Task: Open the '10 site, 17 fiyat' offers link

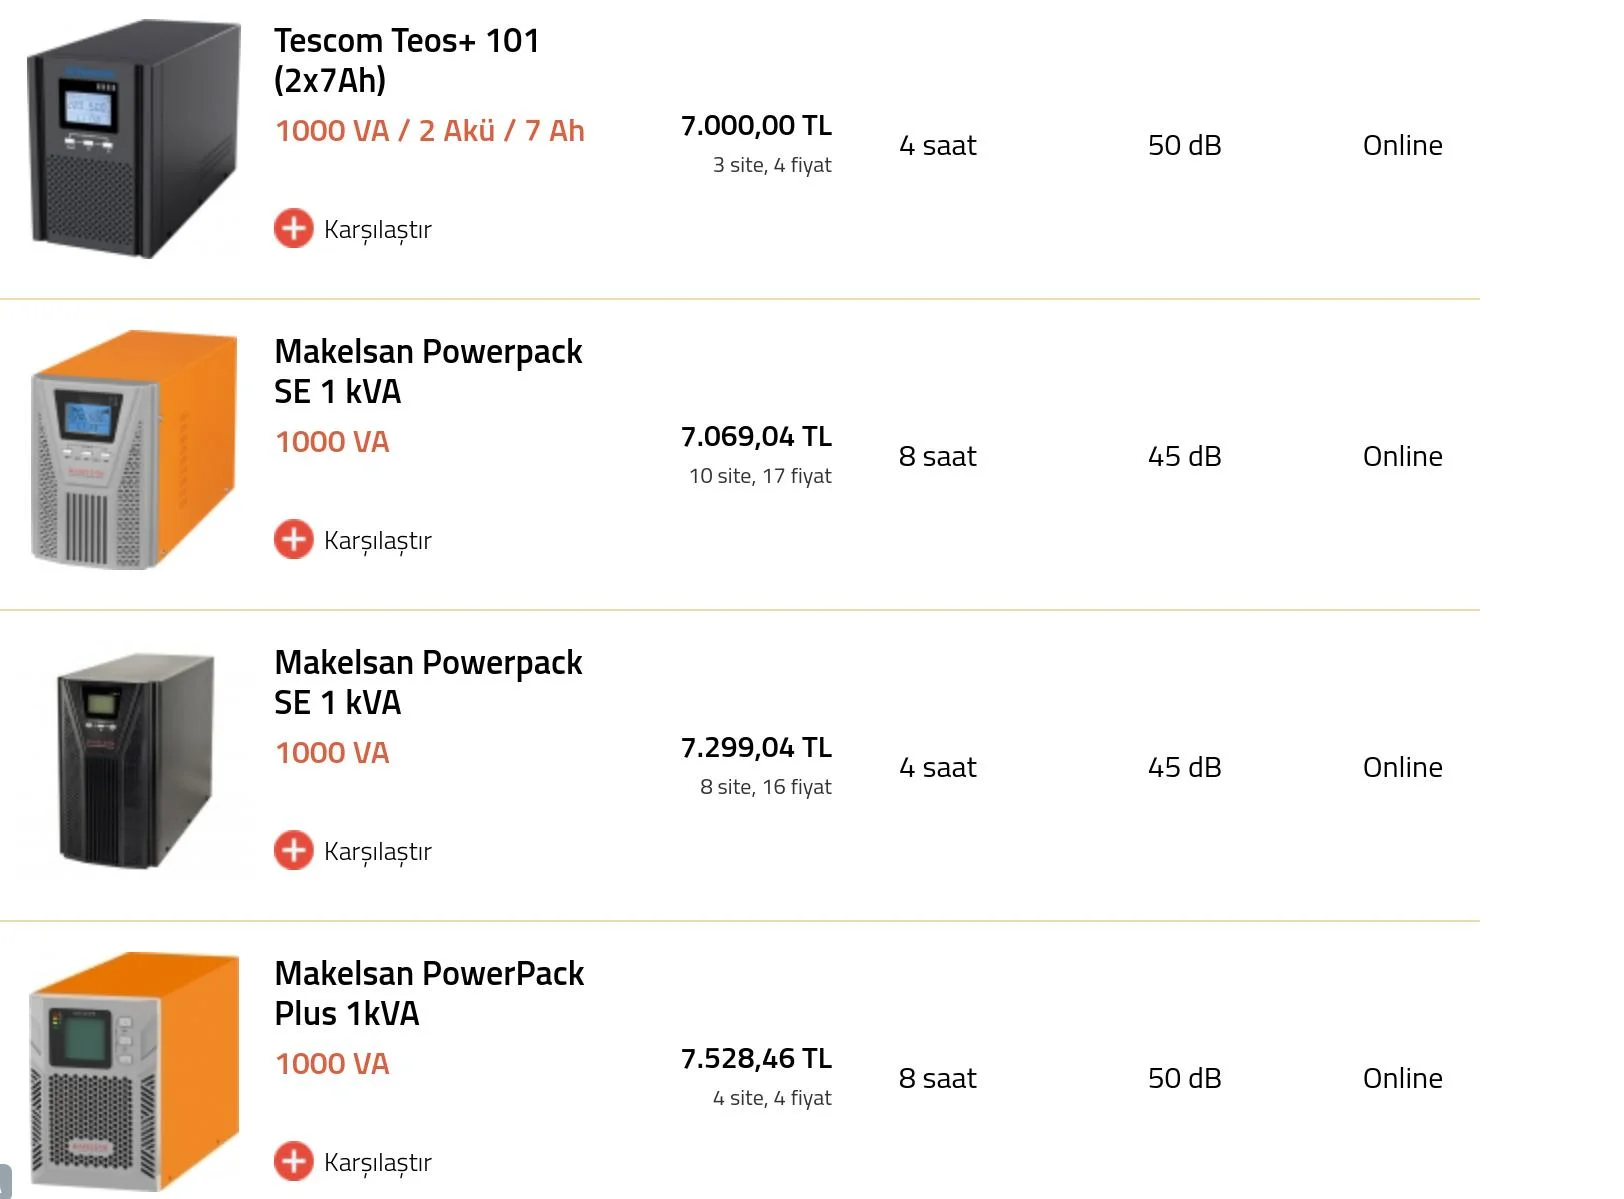Action: coord(760,476)
